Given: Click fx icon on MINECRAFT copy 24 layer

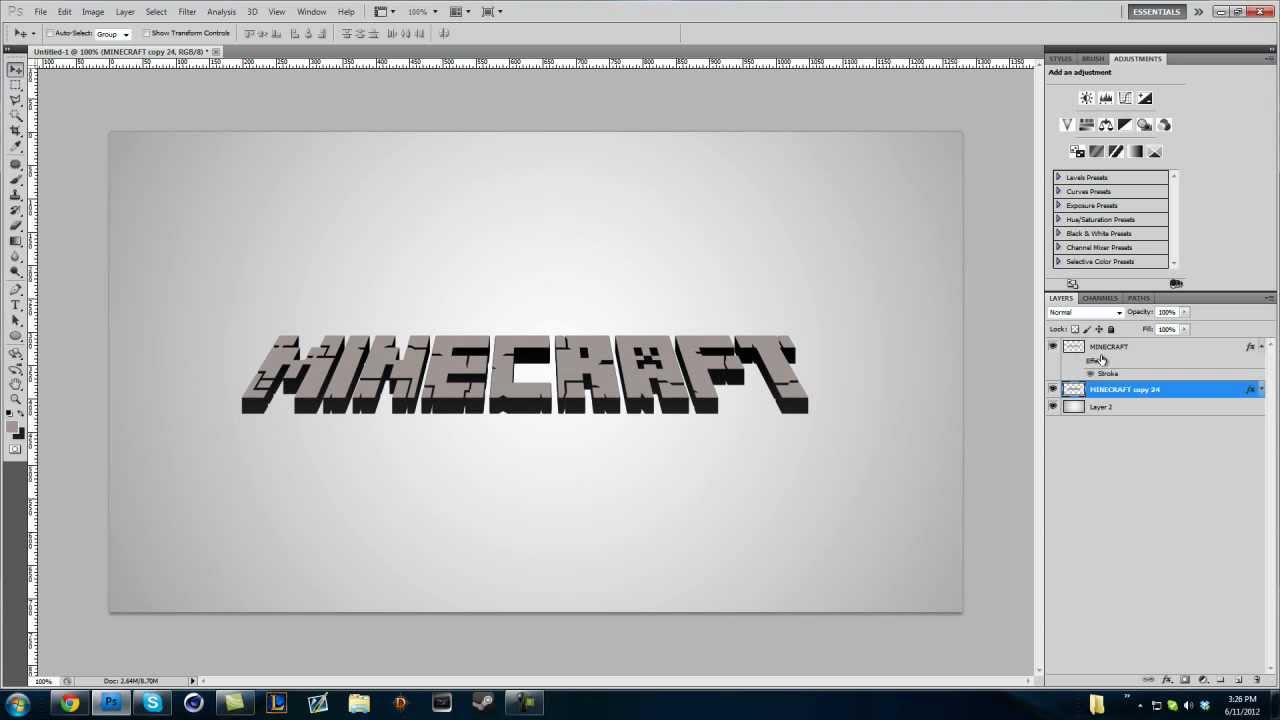Looking at the screenshot, I should point(1250,389).
